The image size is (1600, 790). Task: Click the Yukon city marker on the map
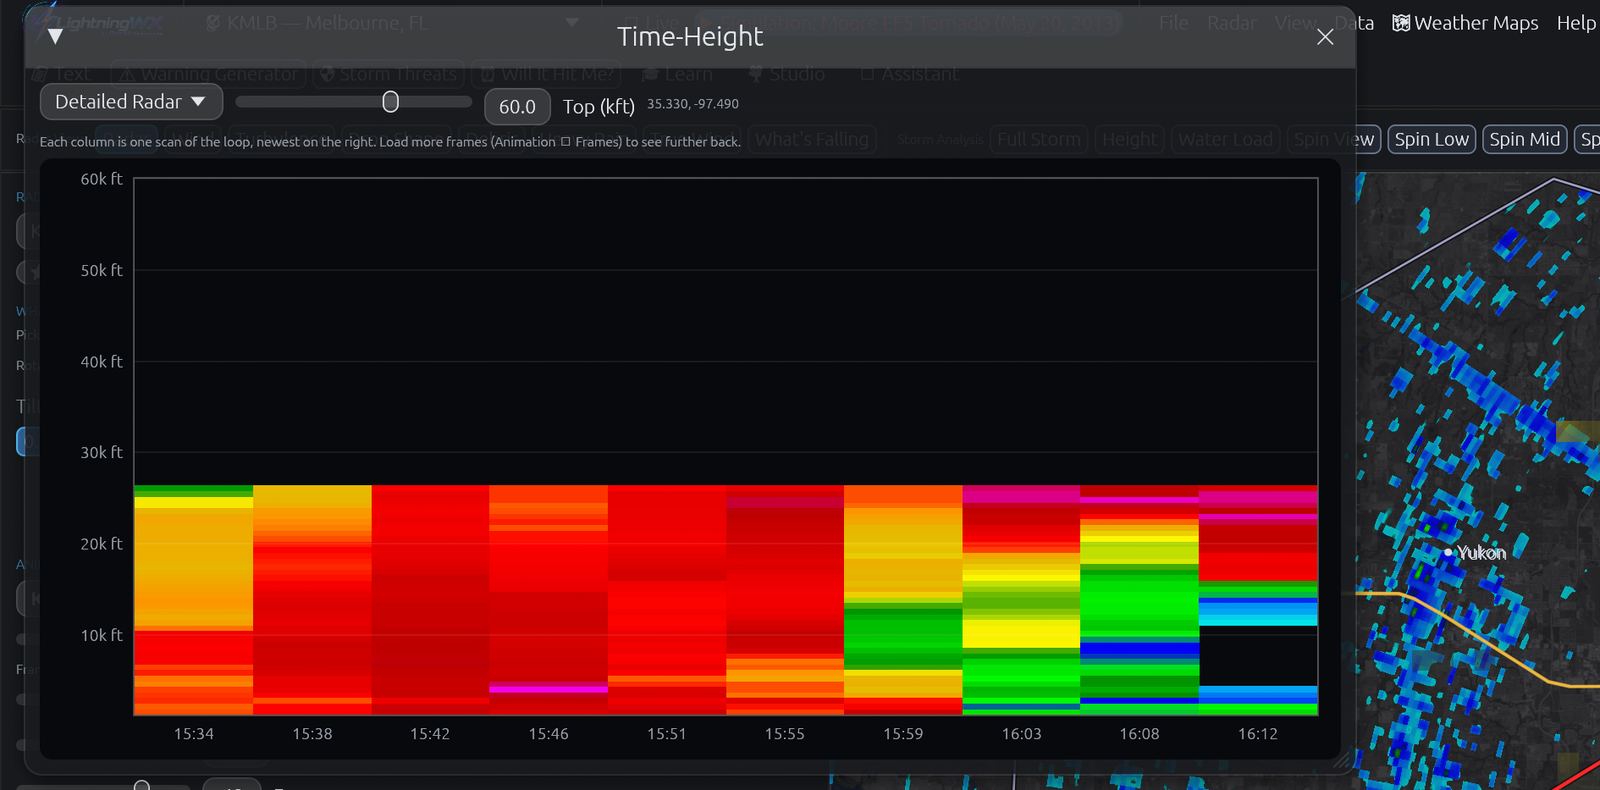(1448, 552)
